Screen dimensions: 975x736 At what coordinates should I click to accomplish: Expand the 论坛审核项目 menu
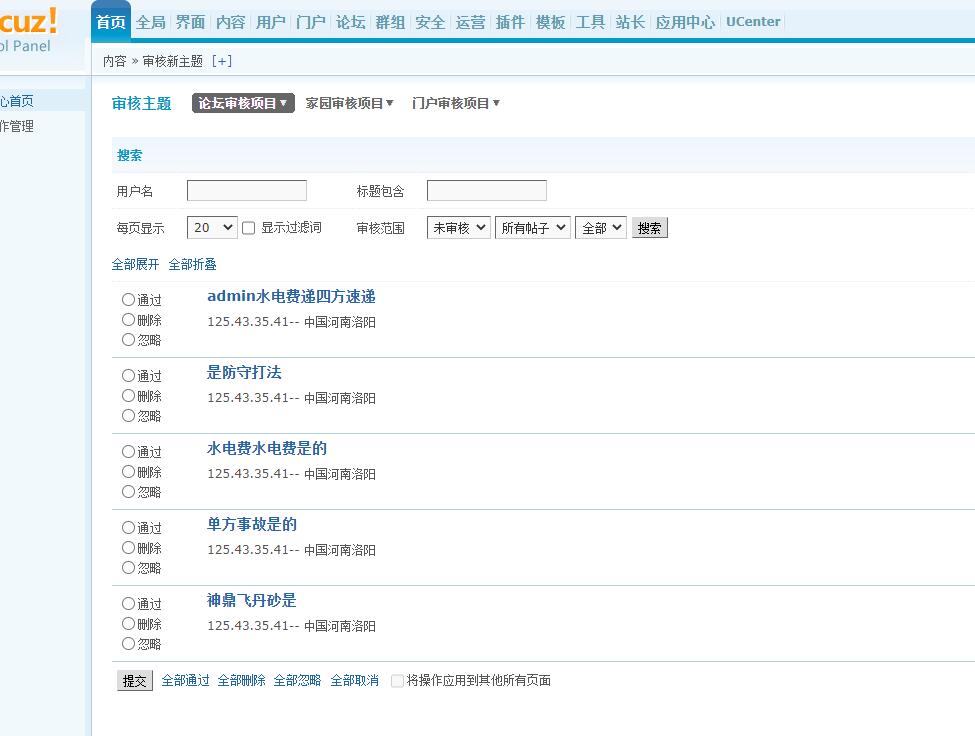(x=243, y=103)
